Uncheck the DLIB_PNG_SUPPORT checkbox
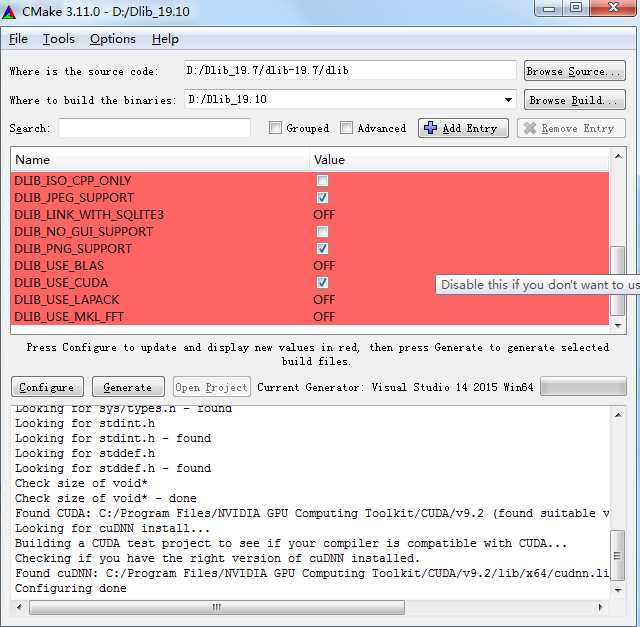This screenshot has width=640, height=627. pos(322,249)
